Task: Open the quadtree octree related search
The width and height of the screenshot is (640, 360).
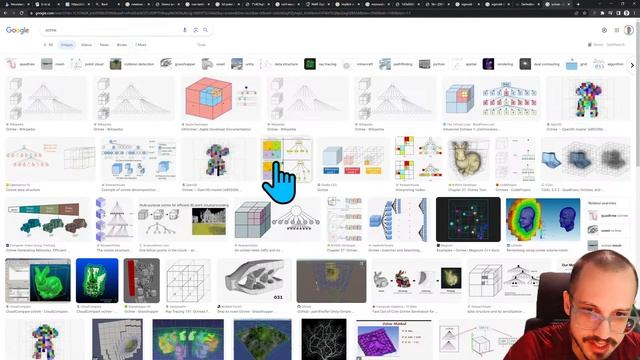Action: coord(608,216)
